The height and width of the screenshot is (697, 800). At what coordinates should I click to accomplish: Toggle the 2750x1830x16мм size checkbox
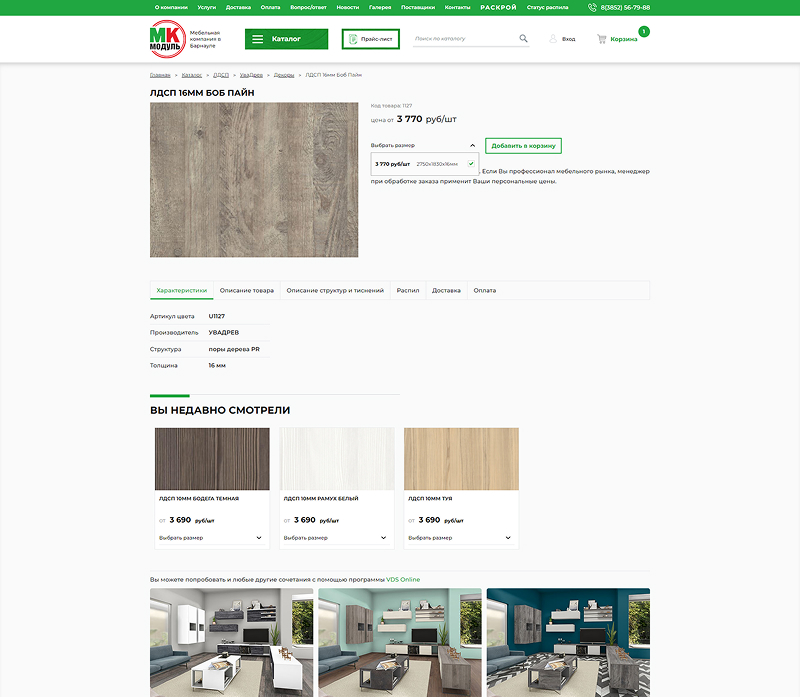(470, 163)
